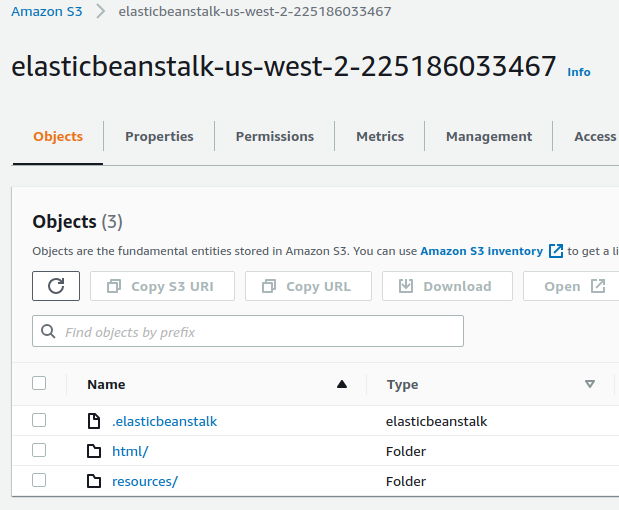Click the Folder type cell for html/
Screen dimensions: 619x510
pos(406,451)
